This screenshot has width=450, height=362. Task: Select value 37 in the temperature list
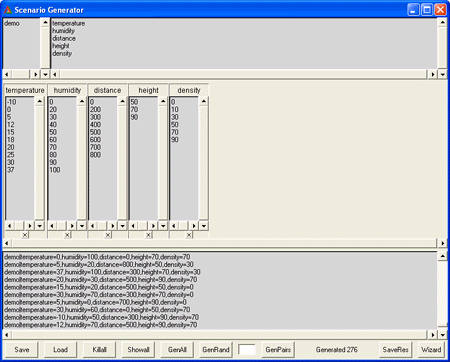[x=11, y=170]
